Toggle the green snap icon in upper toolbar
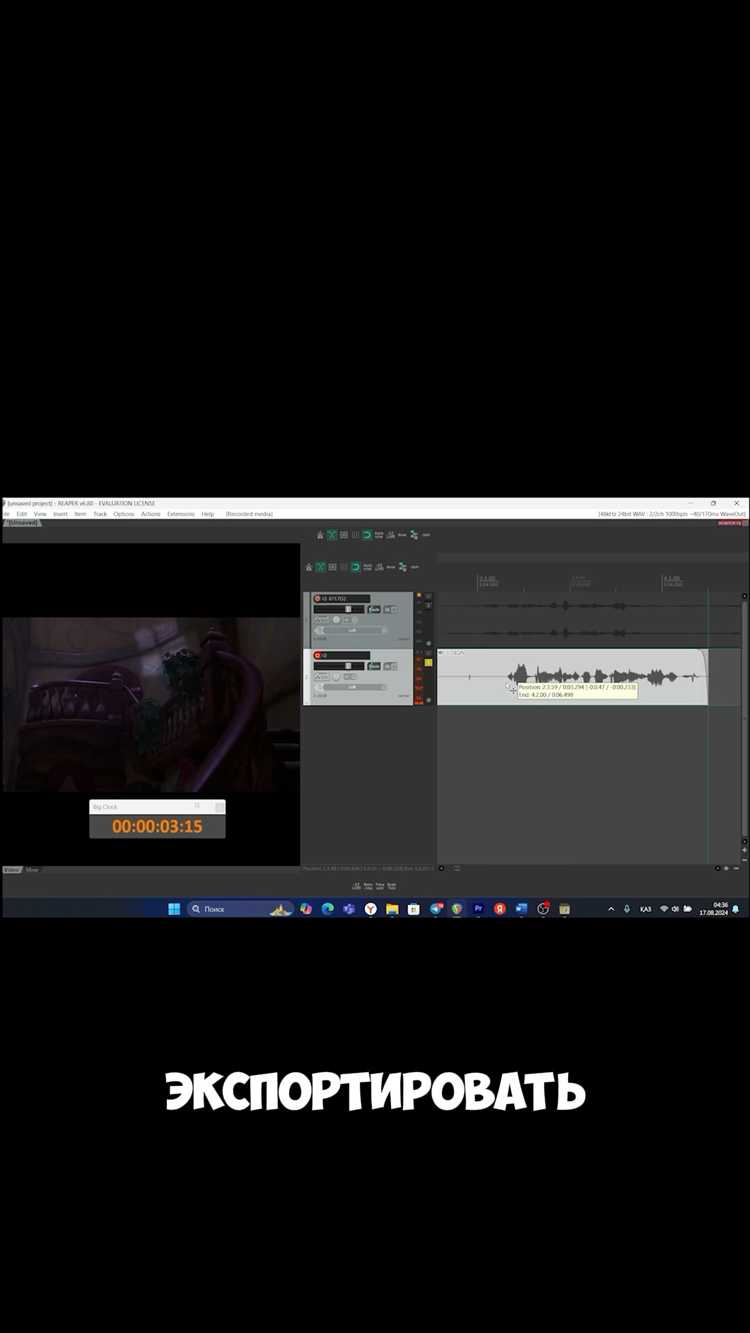The height and width of the screenshot is (1333, 750). point(367,536)
